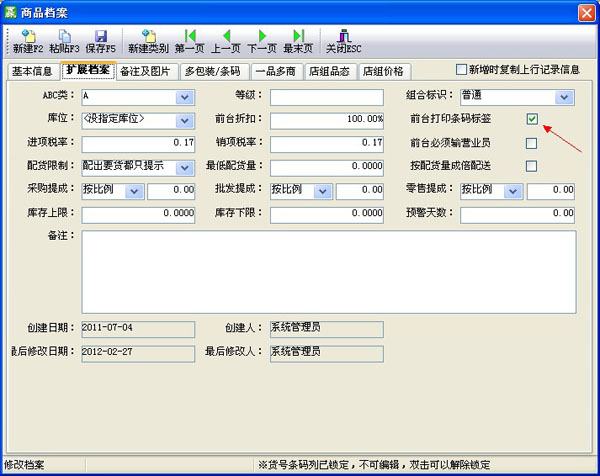Click 创建日期 field 2011-07-04

point(138,329)
